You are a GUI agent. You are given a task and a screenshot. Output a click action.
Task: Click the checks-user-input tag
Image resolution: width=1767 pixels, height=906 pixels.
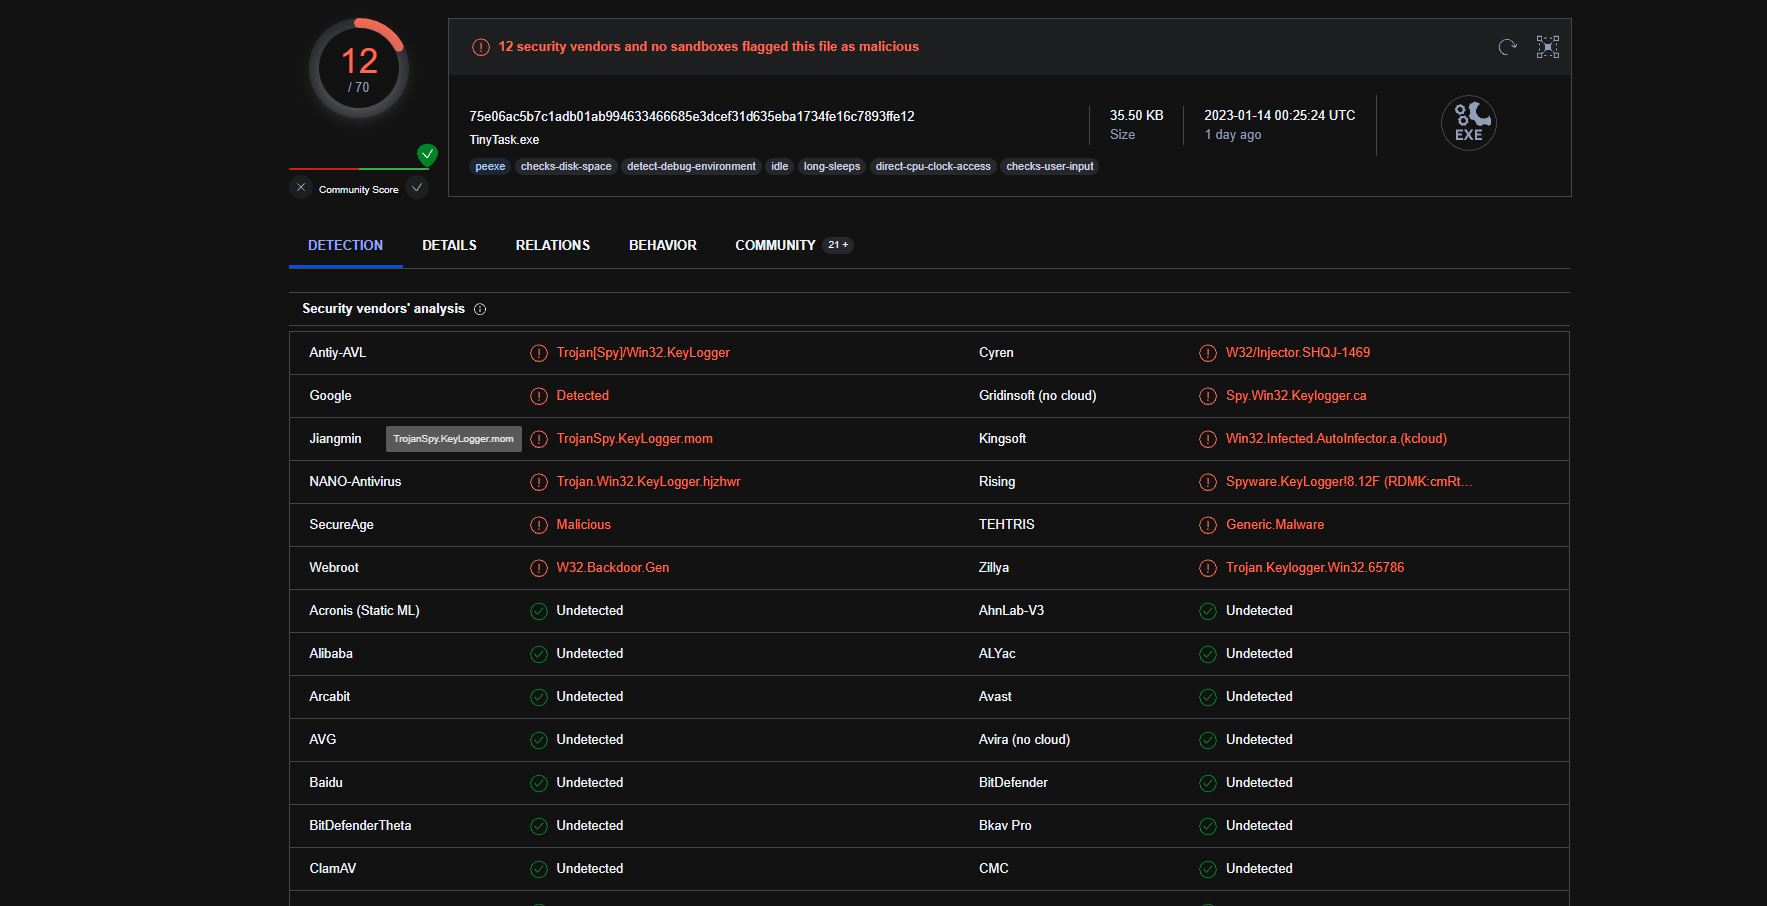(x=1050, y=167)
